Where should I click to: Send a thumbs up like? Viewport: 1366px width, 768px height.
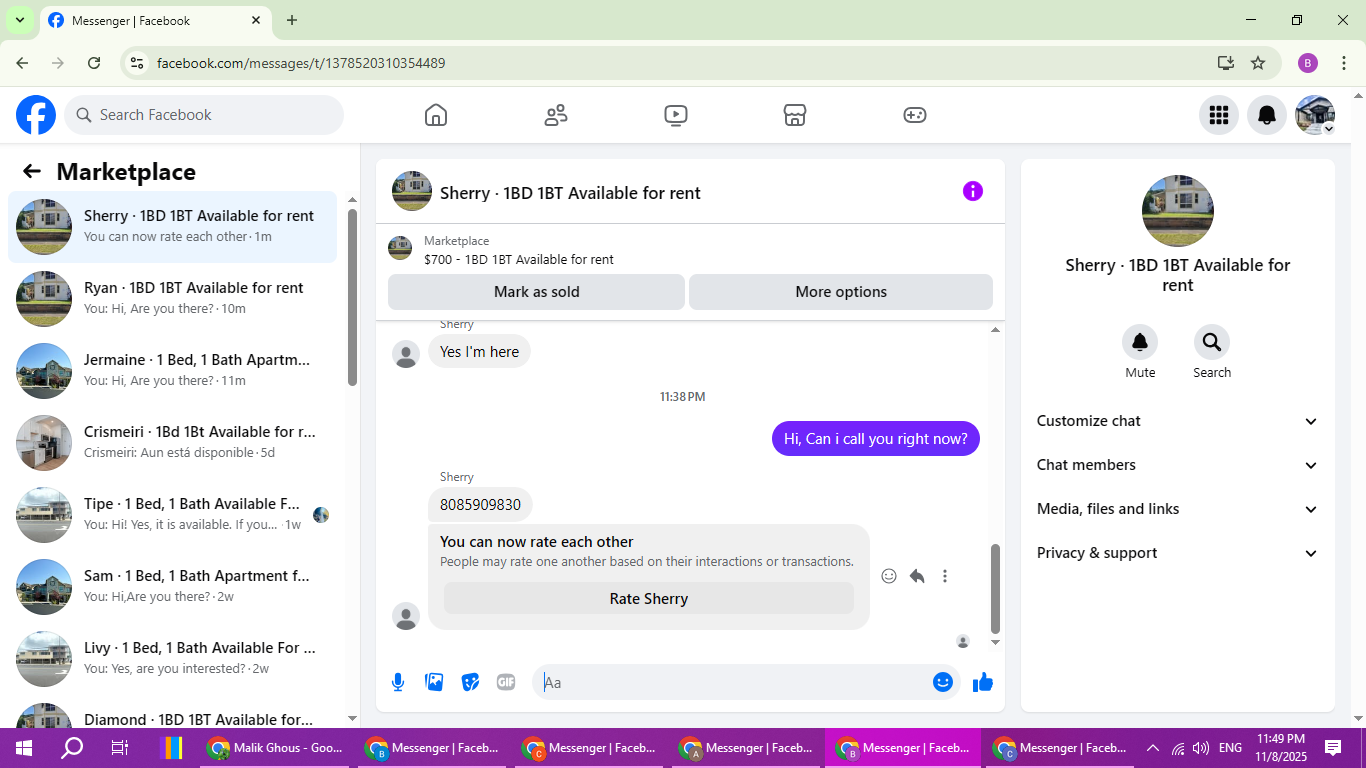click(x=983, y=682)
